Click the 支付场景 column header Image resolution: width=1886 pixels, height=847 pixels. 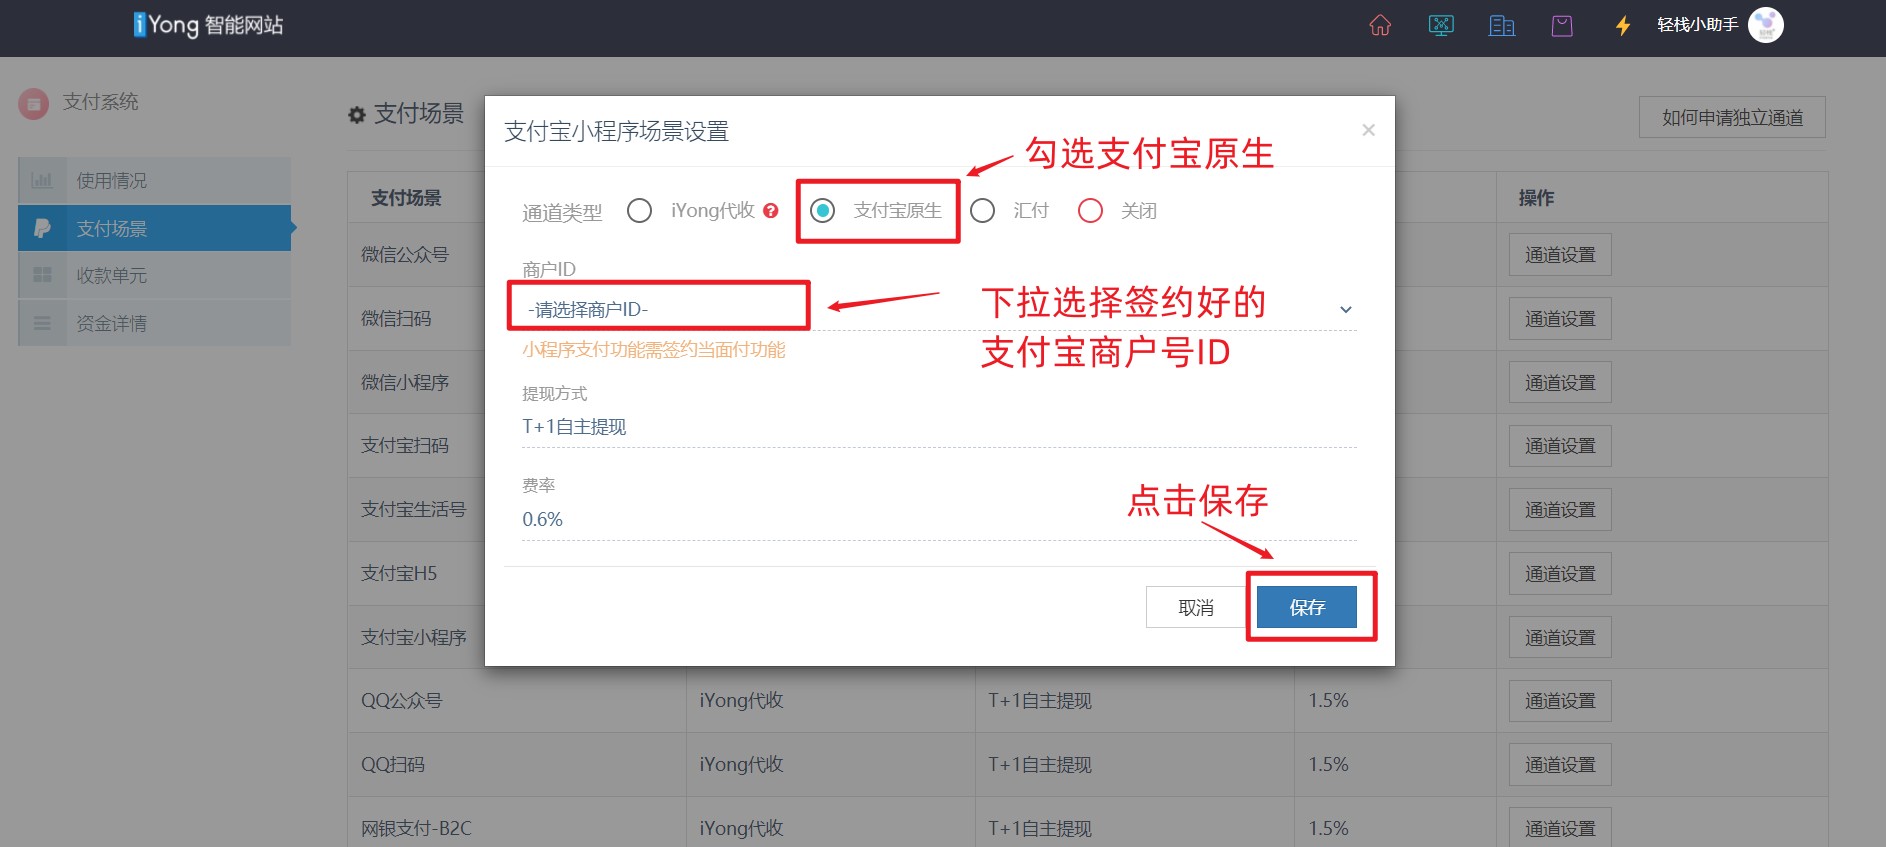pyautogui.click(x=406, y=198)
